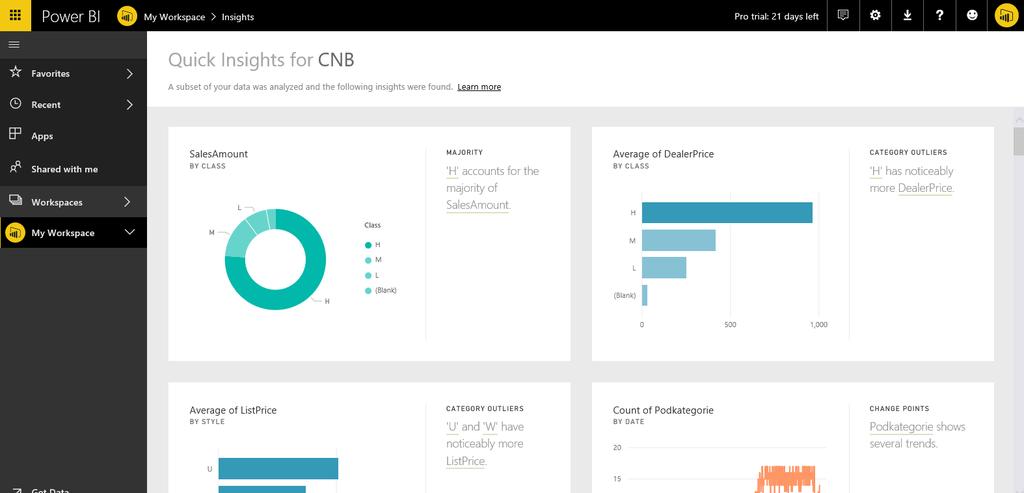Click "'H' accounts for the majority" insight text
Image resolution: width=1024 pixels, height=493 pixels.
pyautogui.click(x=492, y=188)
